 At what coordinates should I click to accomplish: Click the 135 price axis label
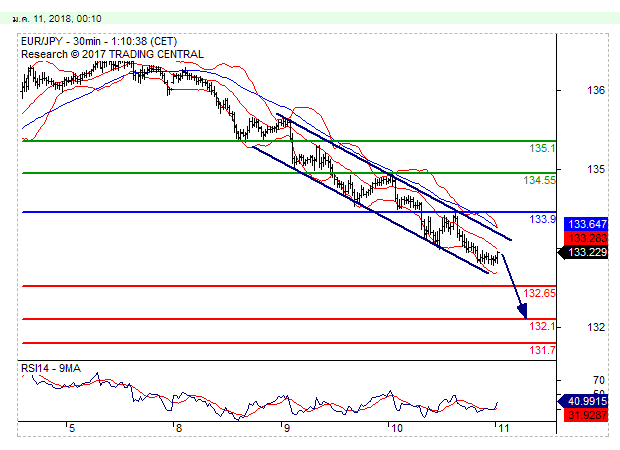(x=596, y=169)
